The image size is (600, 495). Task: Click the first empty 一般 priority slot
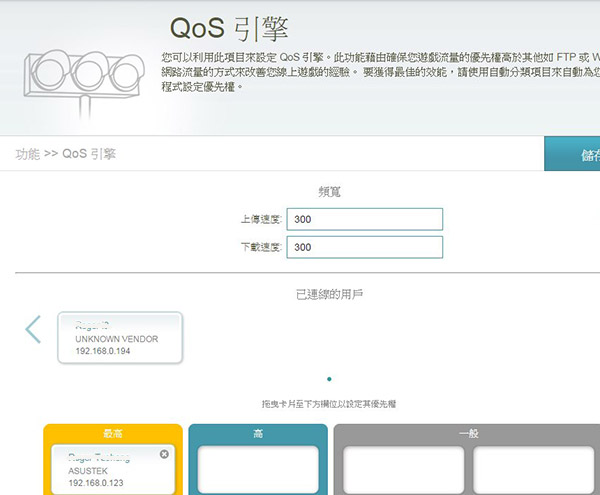point(403,470)
